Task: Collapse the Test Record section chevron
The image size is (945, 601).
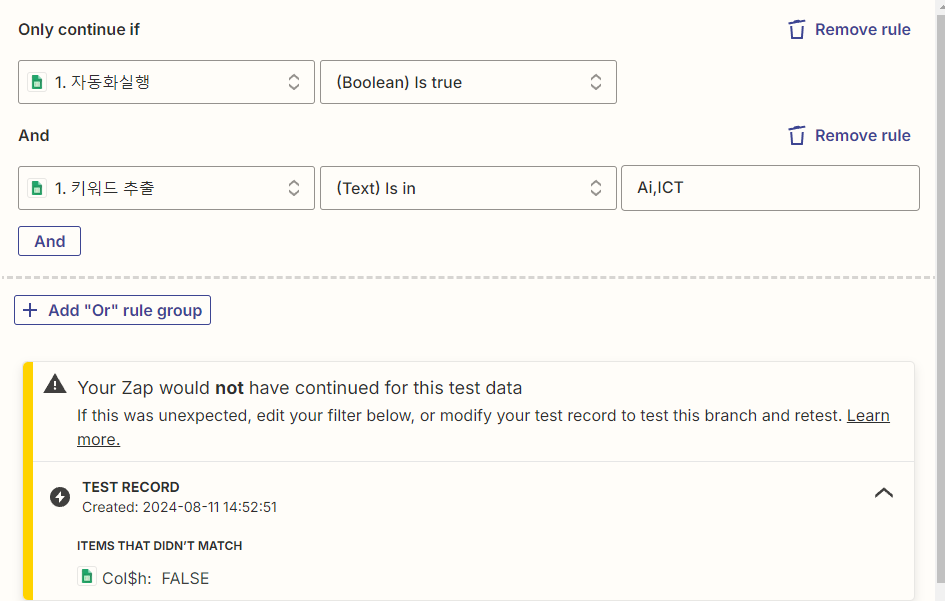Action: click(884, 493)
